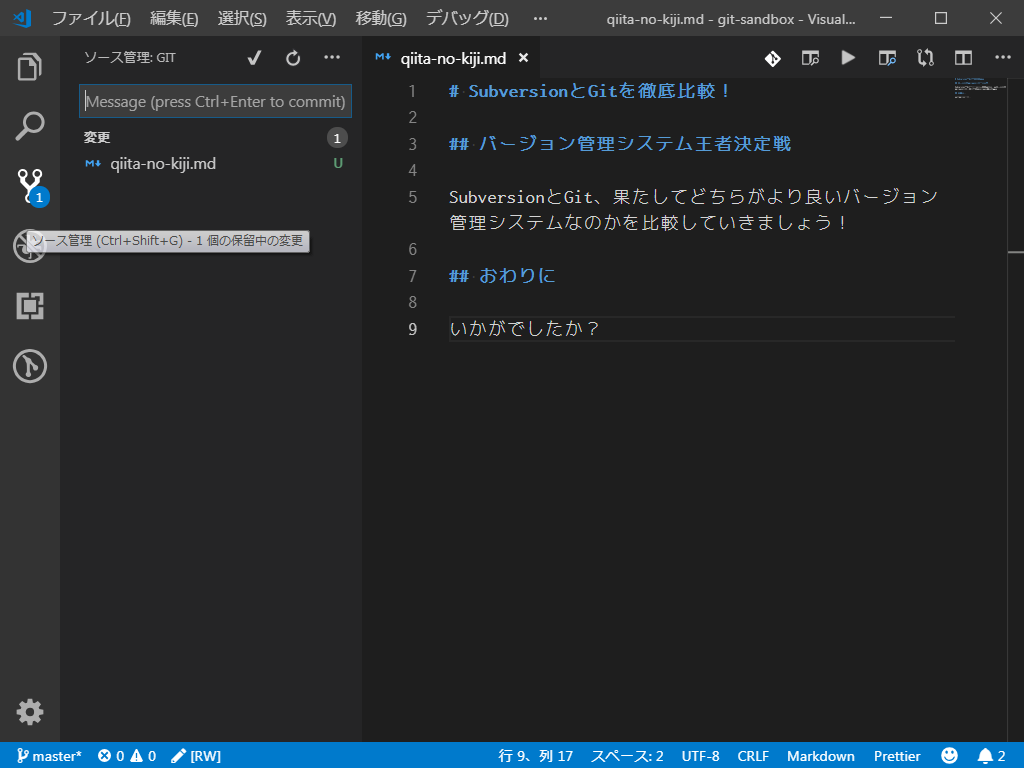Open the Manage gear menu

coord(29,712)
